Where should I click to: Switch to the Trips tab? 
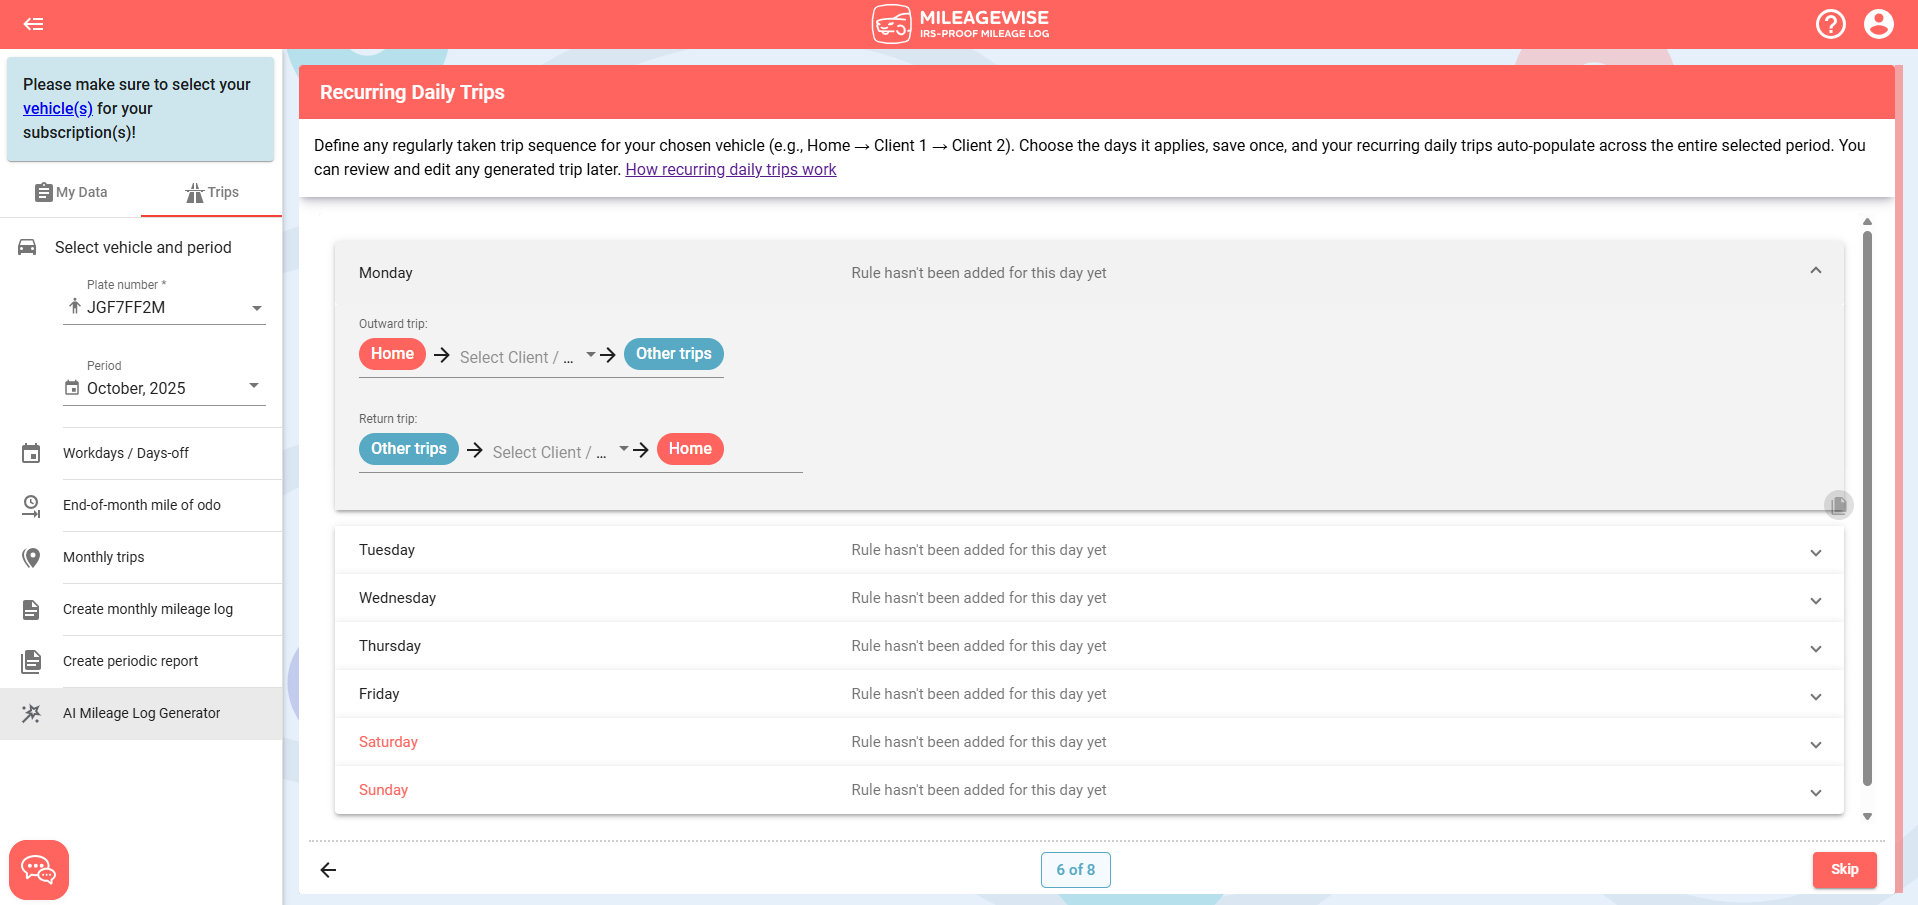[x=211, y=192]
